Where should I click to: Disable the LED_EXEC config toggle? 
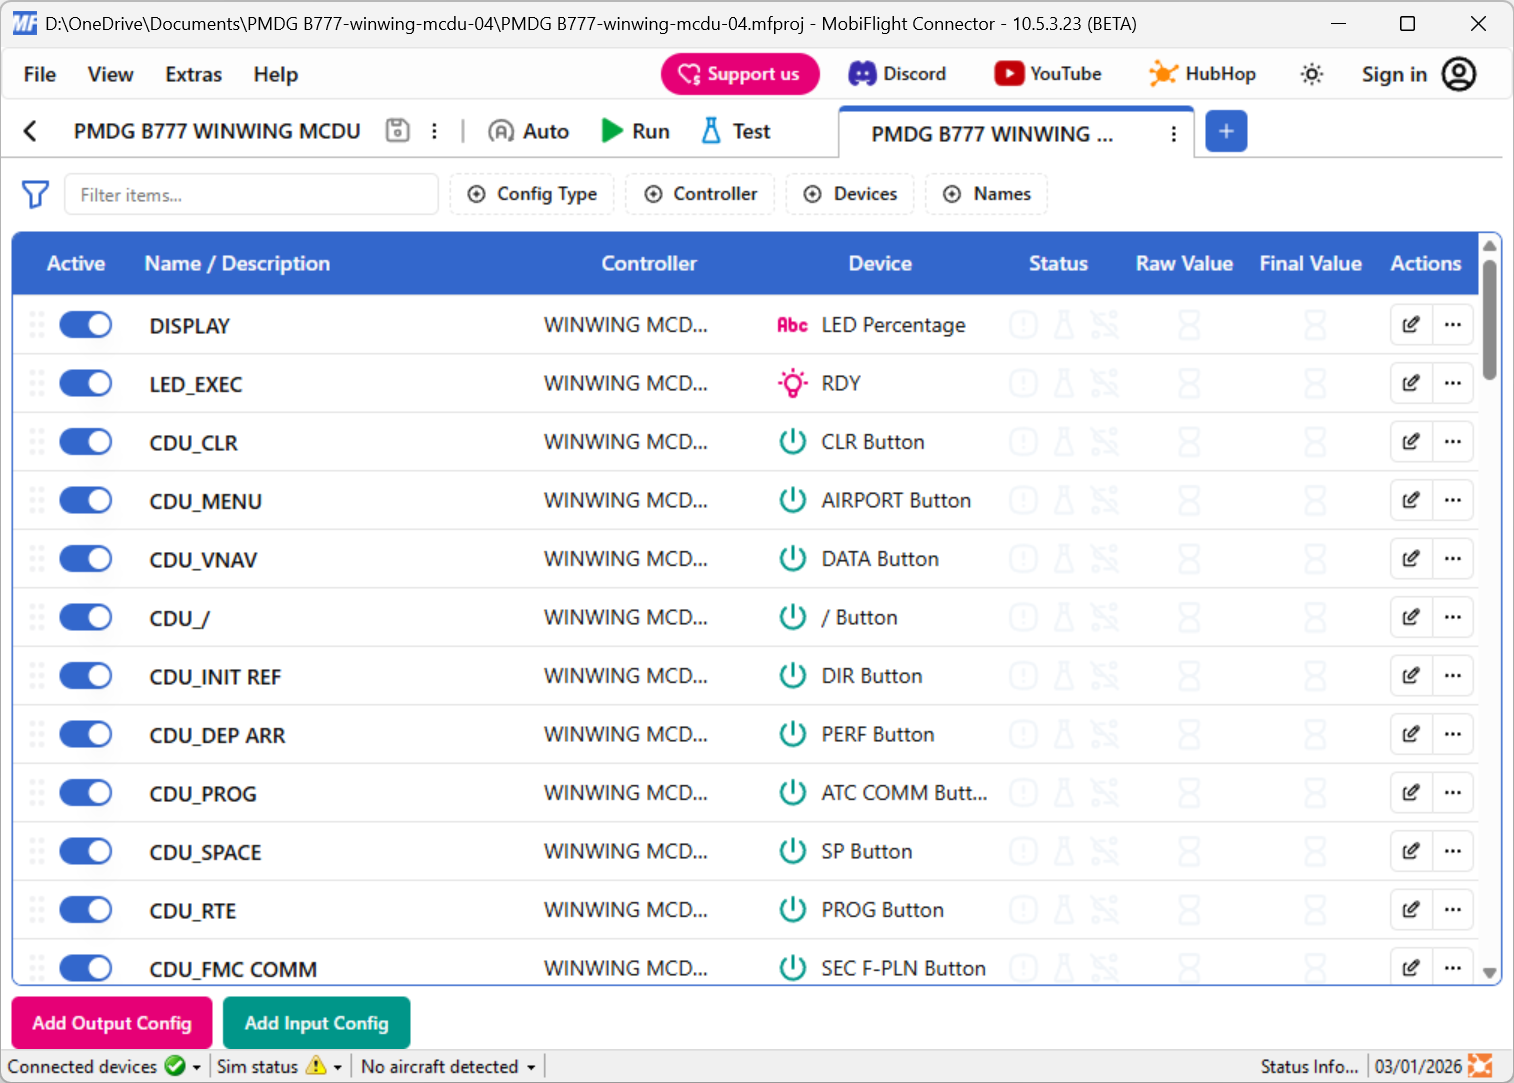tap(86, 383)
